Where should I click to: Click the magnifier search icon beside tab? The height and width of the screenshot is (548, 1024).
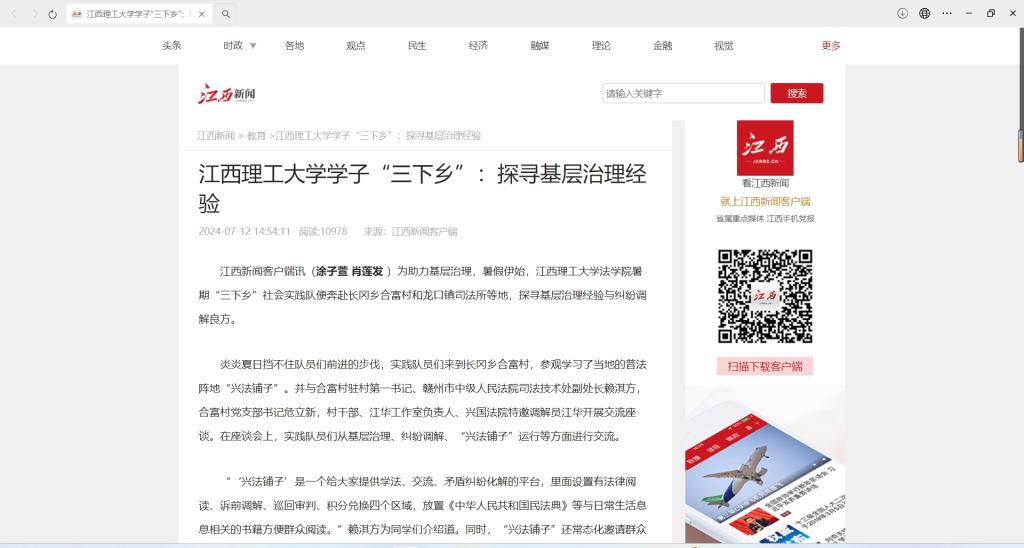(226, 14)
